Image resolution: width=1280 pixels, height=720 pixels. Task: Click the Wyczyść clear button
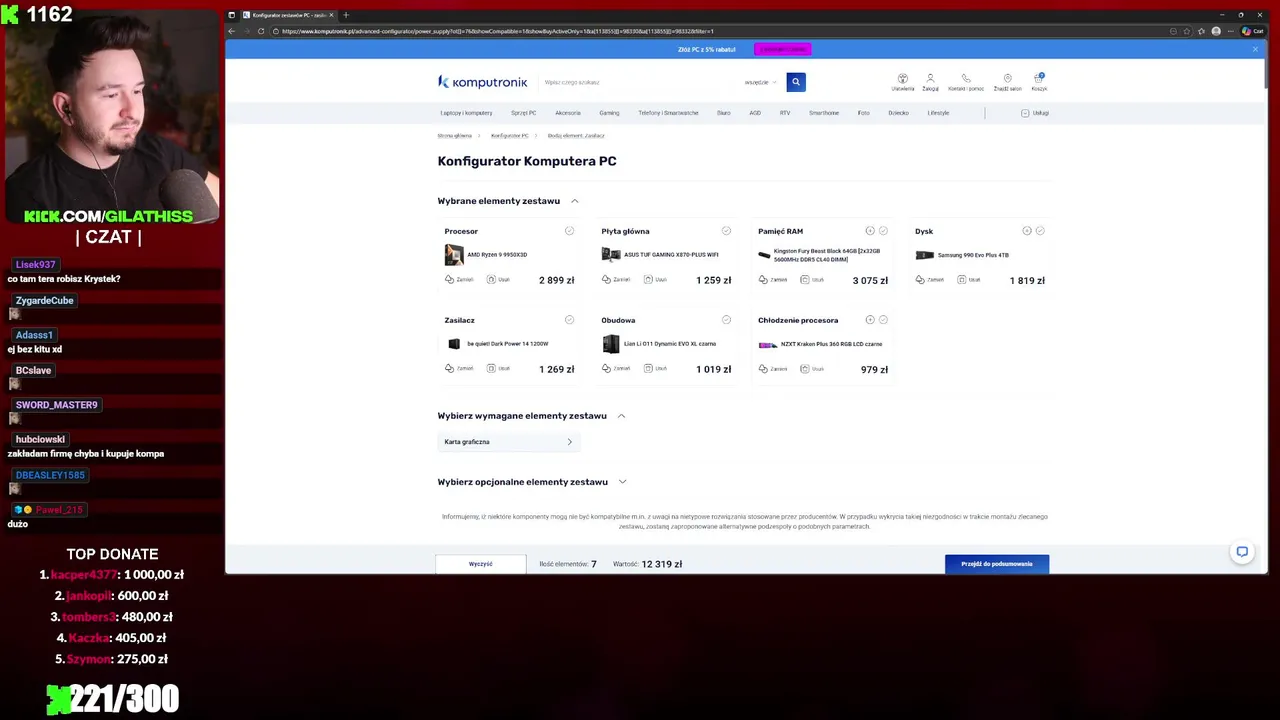[481, 564]
